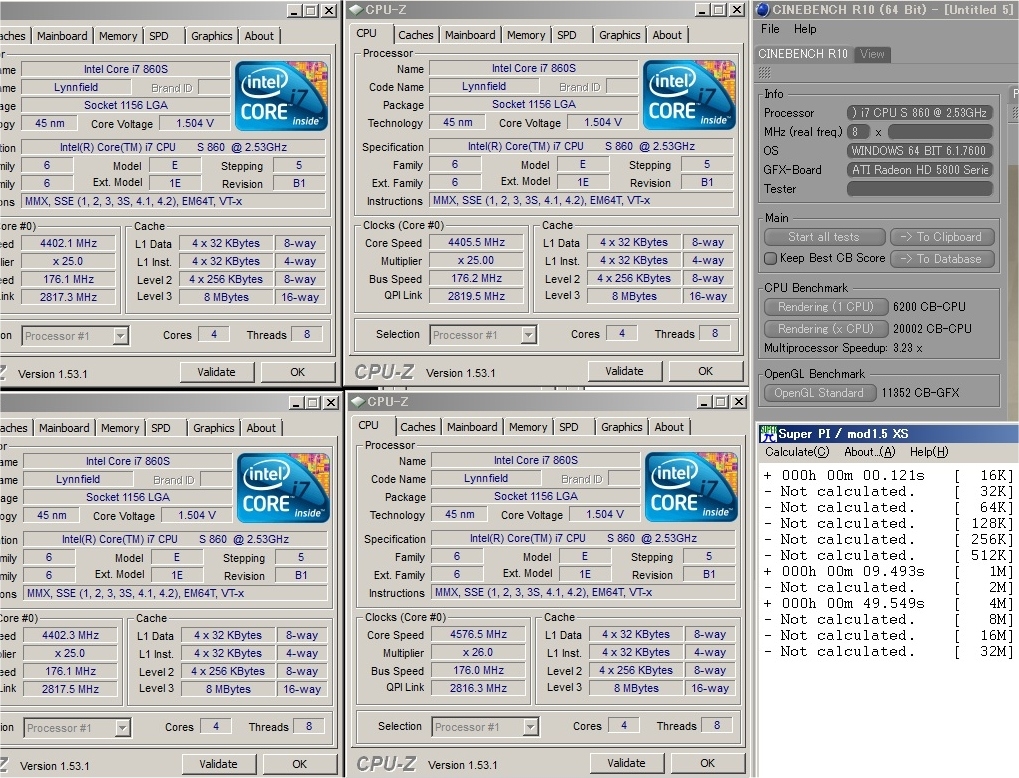Click Cinebench Processor field i7 CPU S 860
Viewport: 1019px width, 778px height.
920,113
